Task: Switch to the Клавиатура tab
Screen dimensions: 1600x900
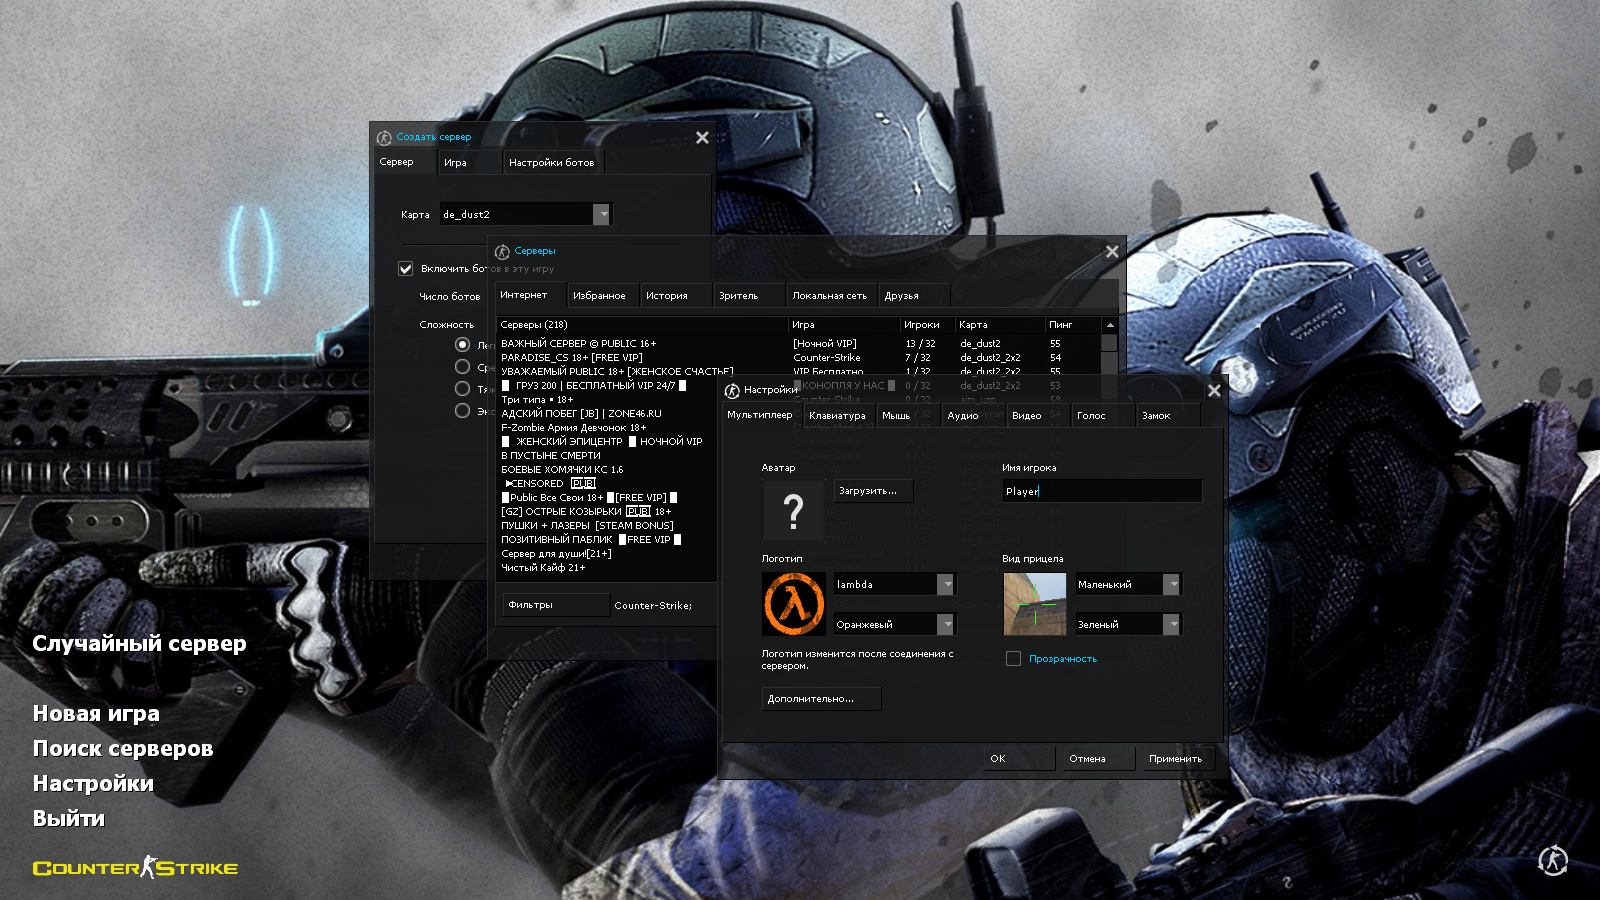Action: click(837, 416)
